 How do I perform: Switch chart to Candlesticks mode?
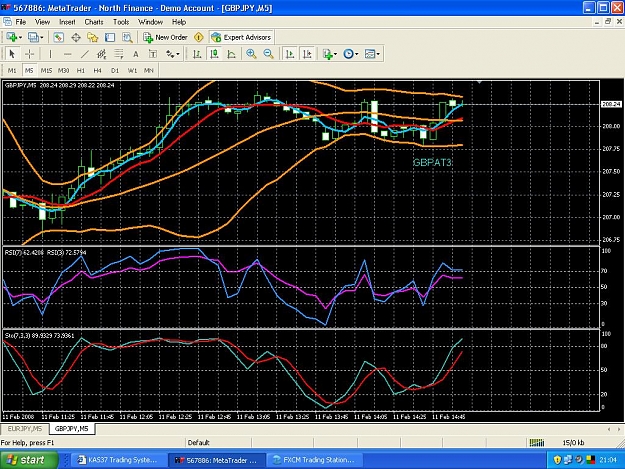point(214,54)
